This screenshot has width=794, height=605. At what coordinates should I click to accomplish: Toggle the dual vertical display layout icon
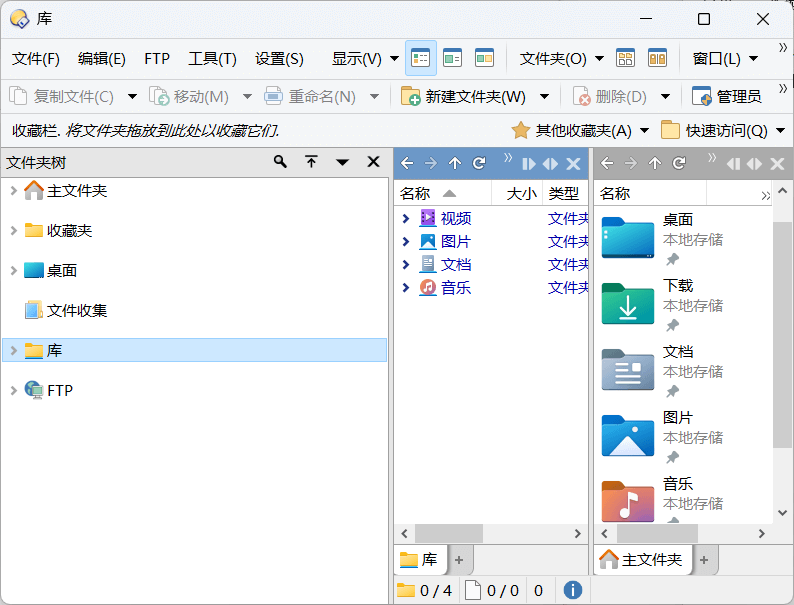(452, 58)
